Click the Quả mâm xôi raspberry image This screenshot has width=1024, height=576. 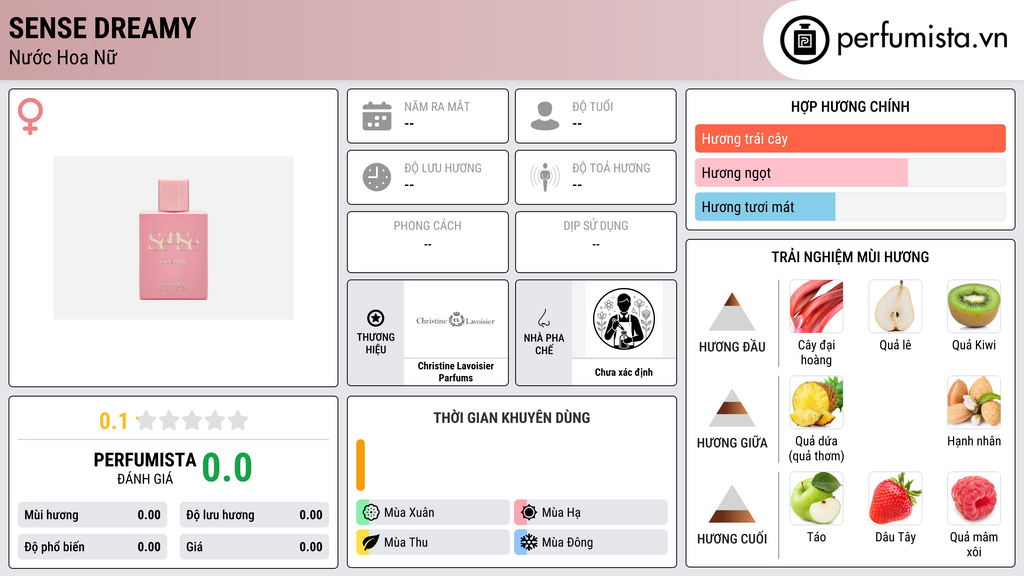974,498
